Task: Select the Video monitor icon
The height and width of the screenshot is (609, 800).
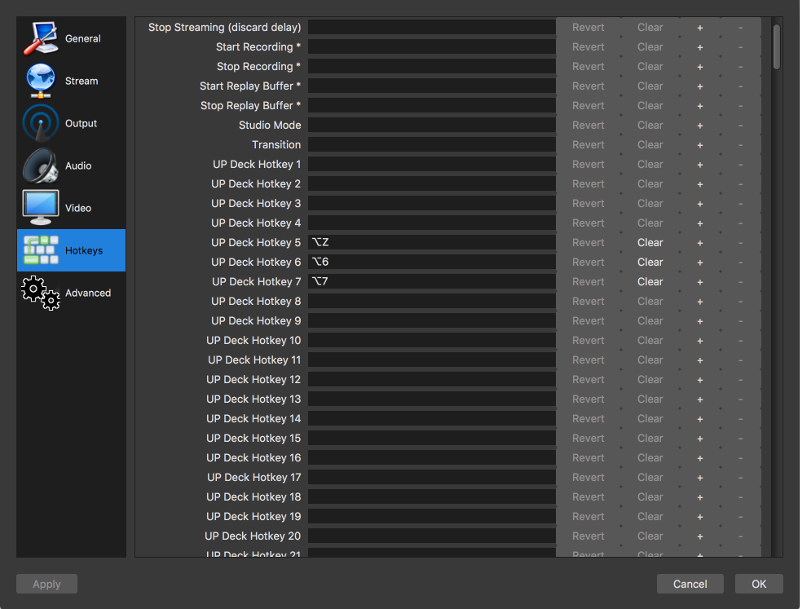Action: [41, 208]
